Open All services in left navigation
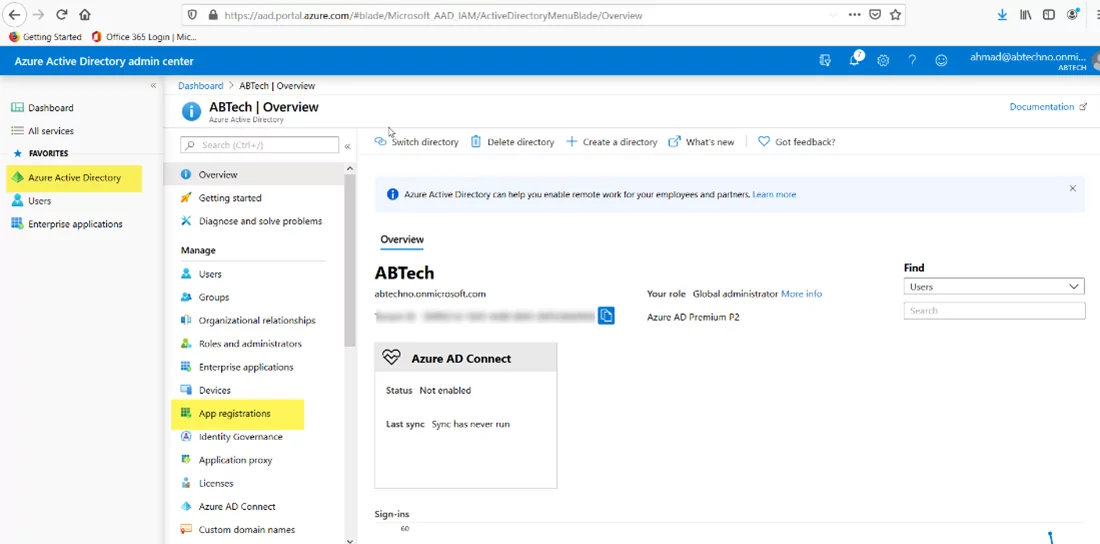This screenshot has height=544, width=1100. pyautogui.click(x=42, y=131)
